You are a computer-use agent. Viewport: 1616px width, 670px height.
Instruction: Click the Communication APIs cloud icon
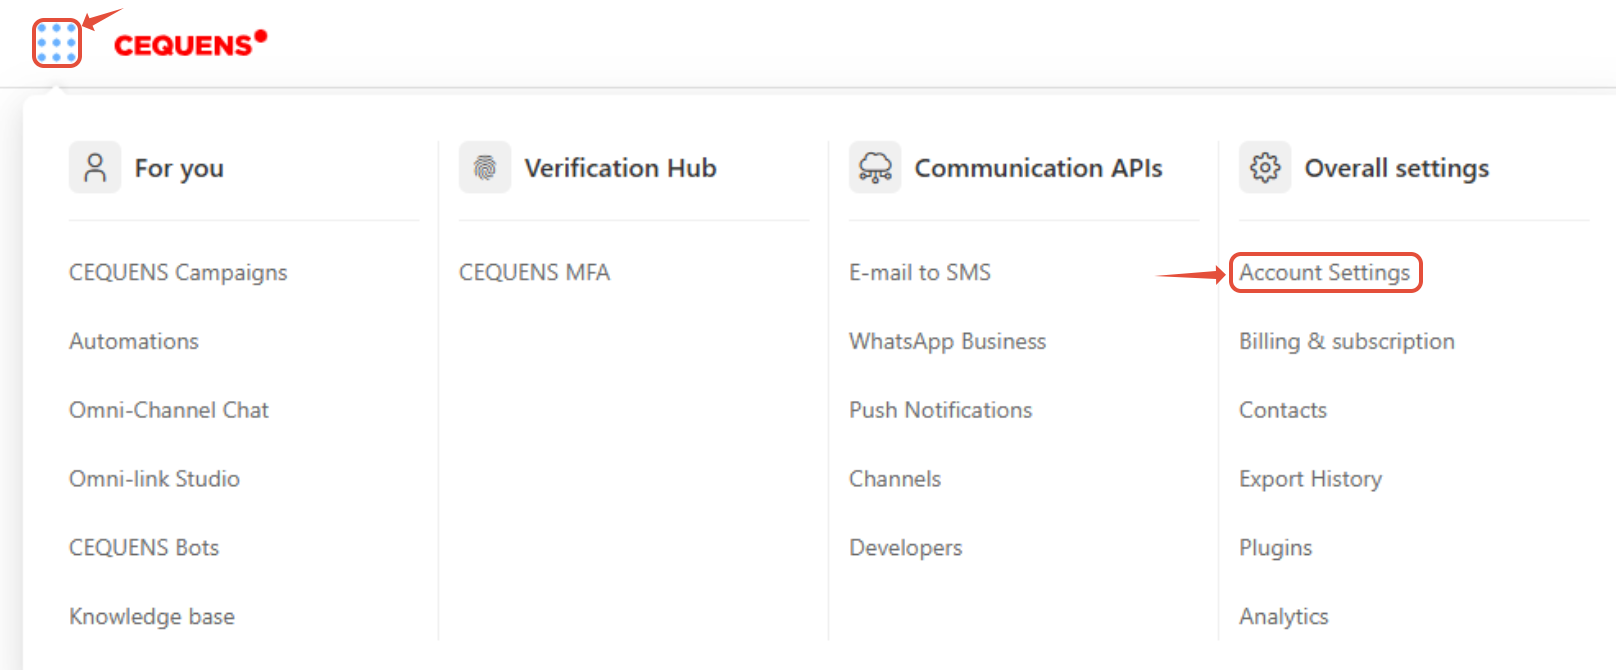click(x=875, y=167)
